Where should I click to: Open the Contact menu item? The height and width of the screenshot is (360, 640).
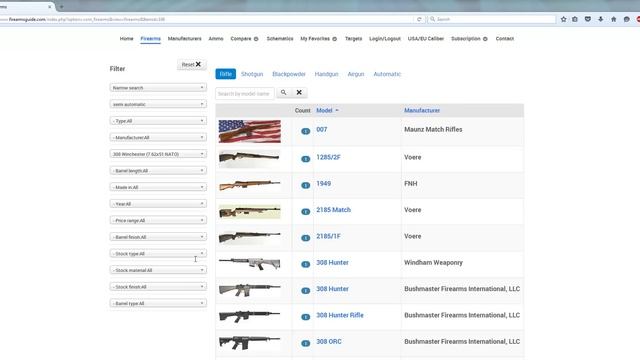(x=504, y=39)
